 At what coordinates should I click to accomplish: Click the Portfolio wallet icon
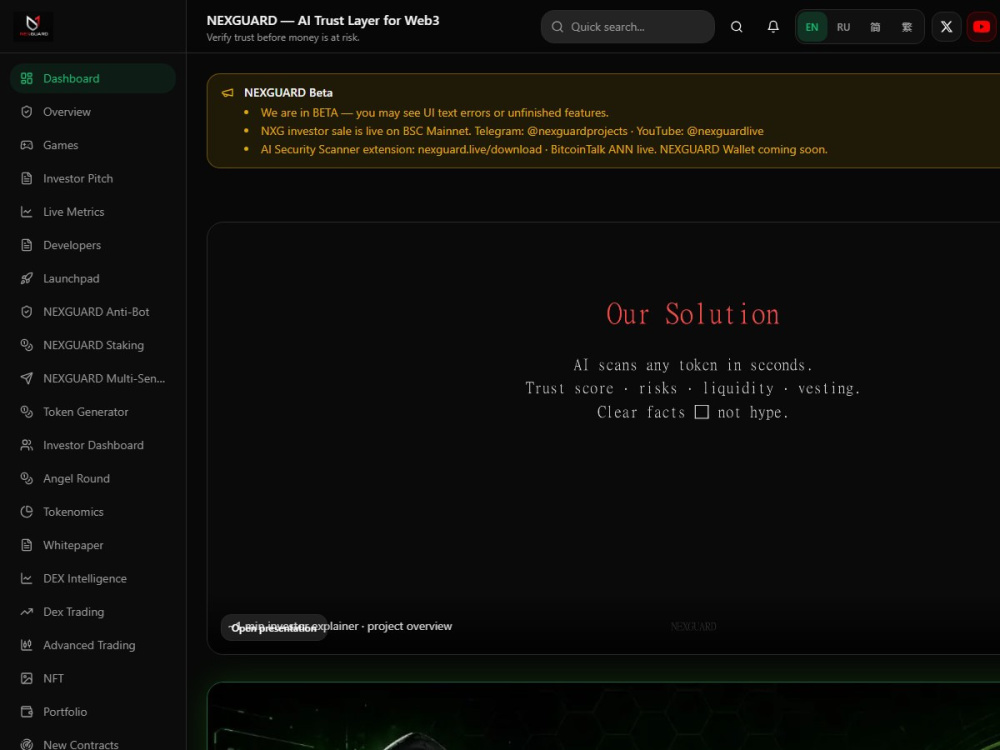pyautogui.click(x=26, y=712)
